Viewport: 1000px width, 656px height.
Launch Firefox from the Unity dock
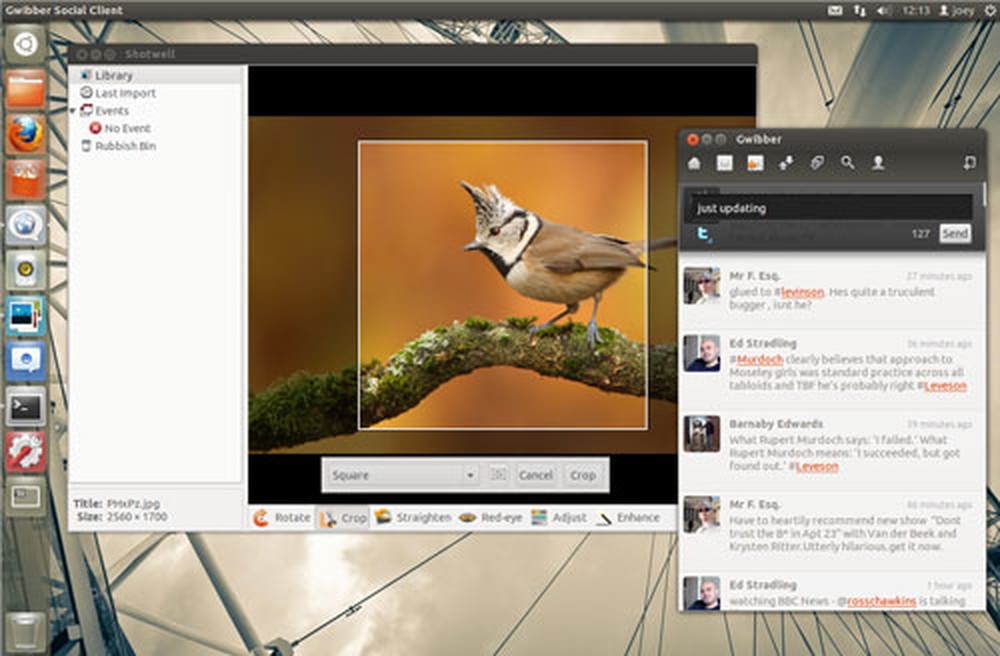(x=21, y=129)
